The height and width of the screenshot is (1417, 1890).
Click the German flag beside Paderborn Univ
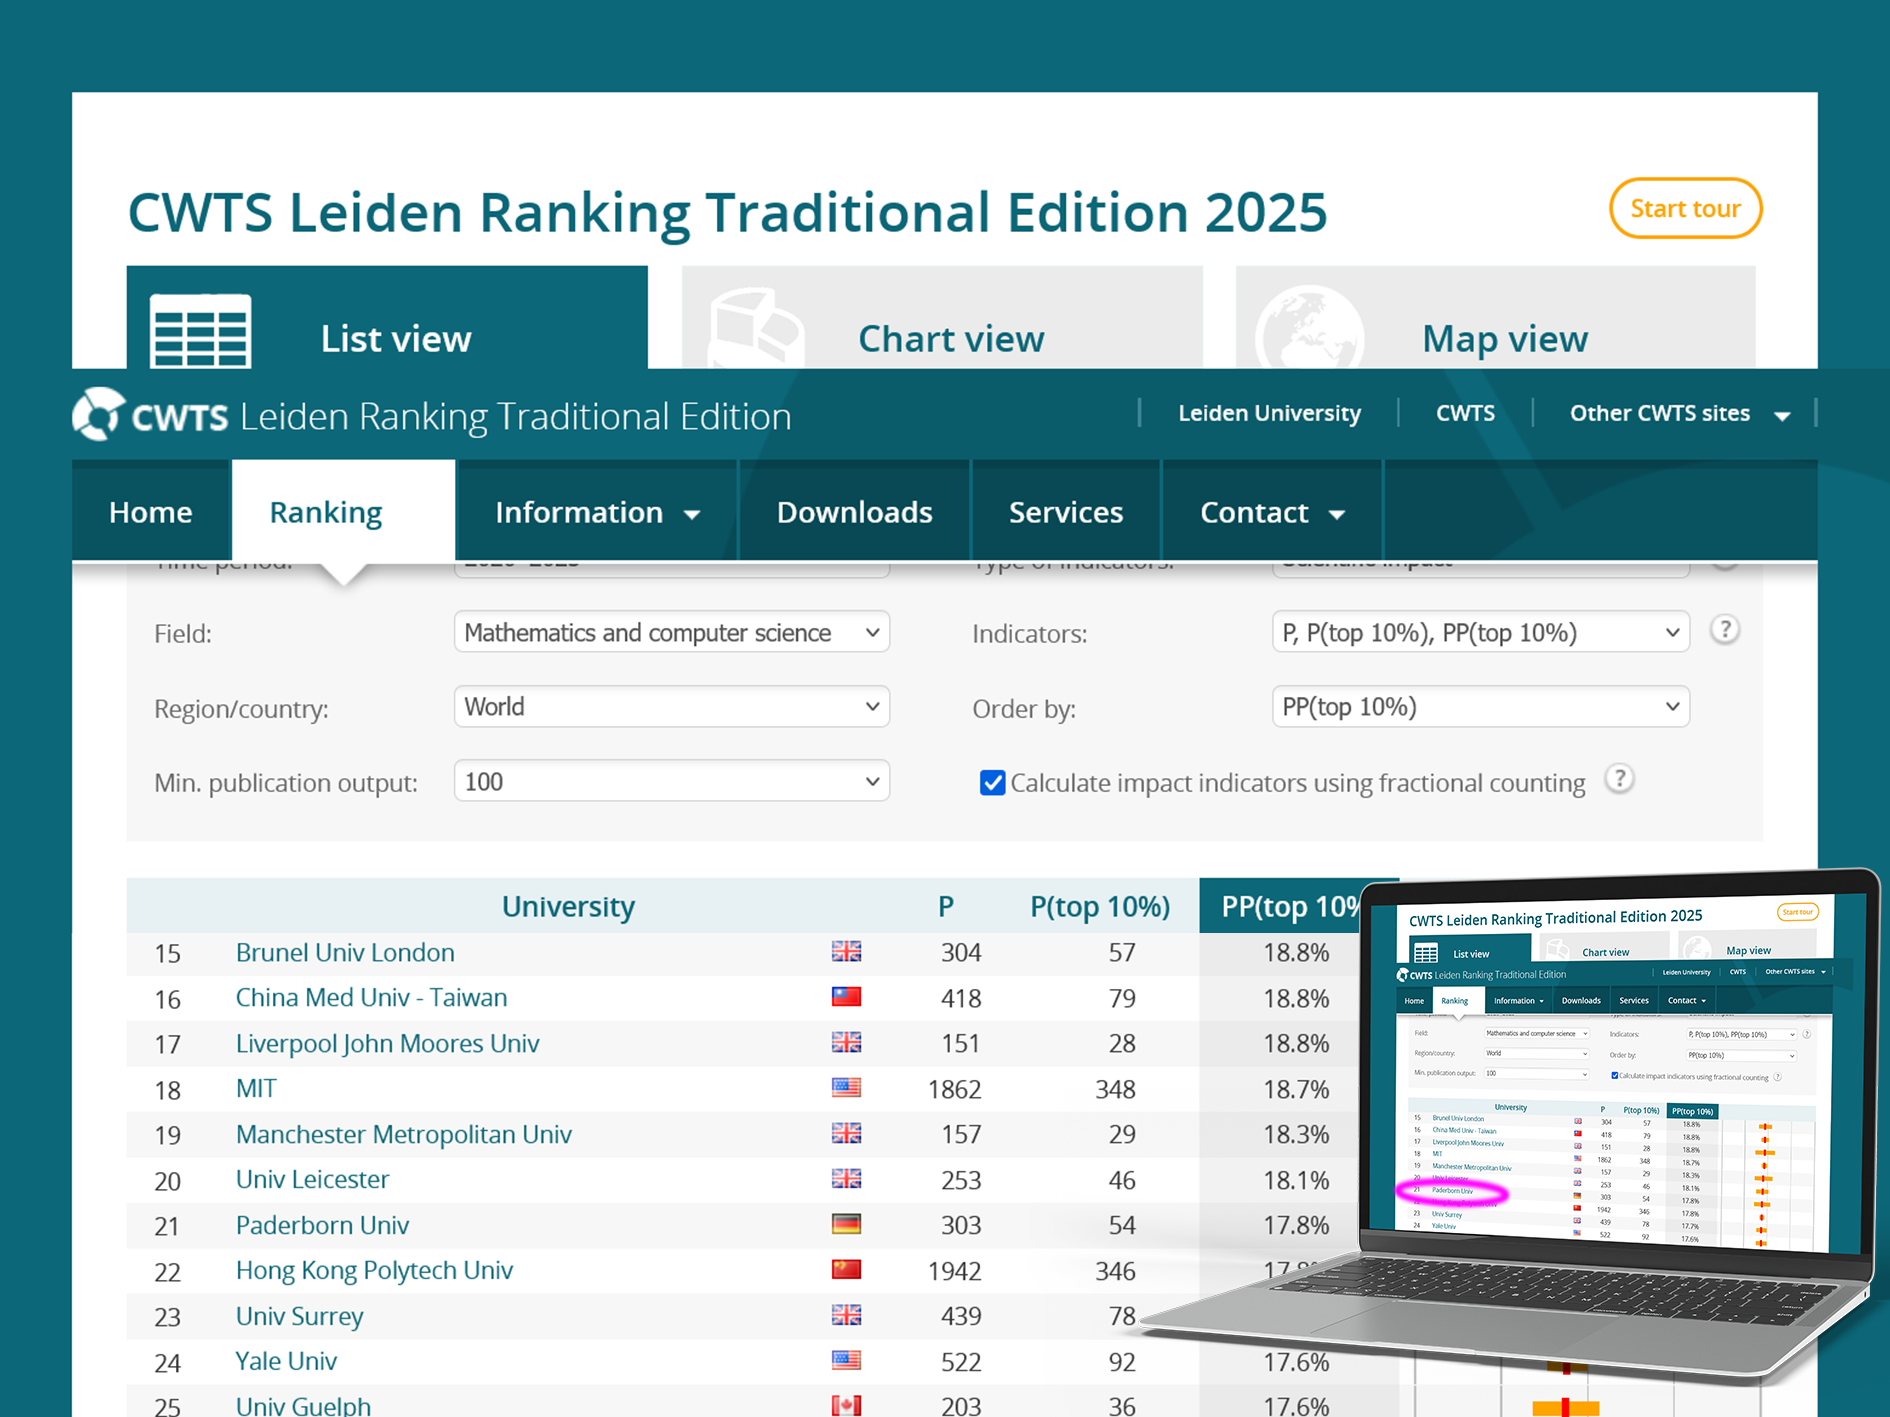tap(846, 1224)
